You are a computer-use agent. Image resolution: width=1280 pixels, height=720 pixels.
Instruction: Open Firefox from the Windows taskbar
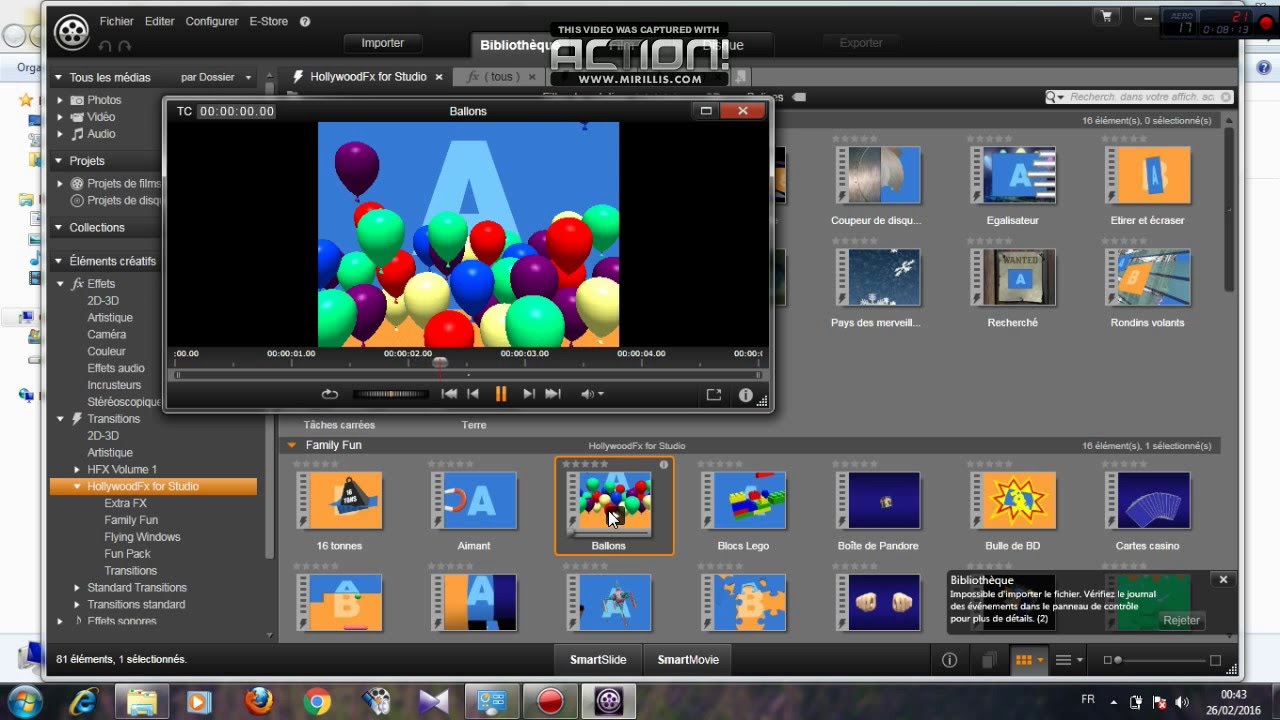[258, 700]
